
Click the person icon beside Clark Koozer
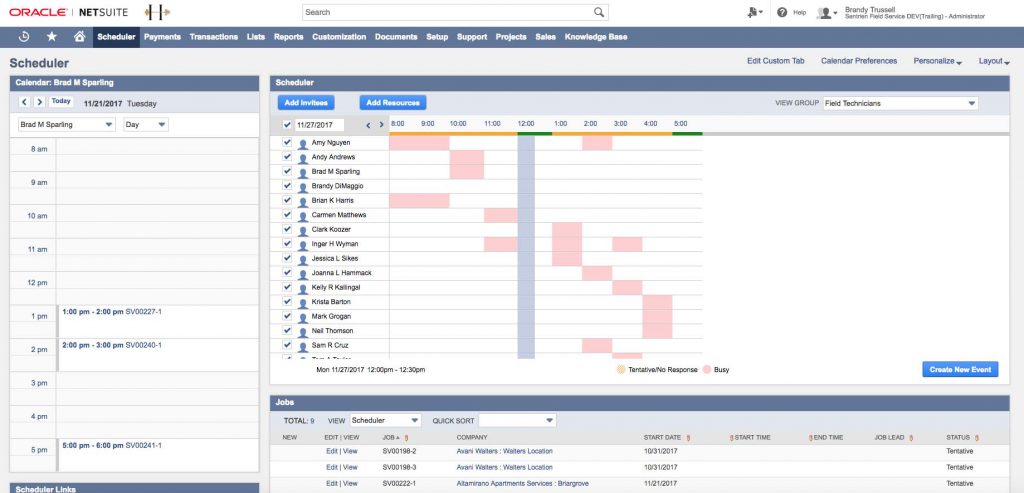click(x=302, y=231)
